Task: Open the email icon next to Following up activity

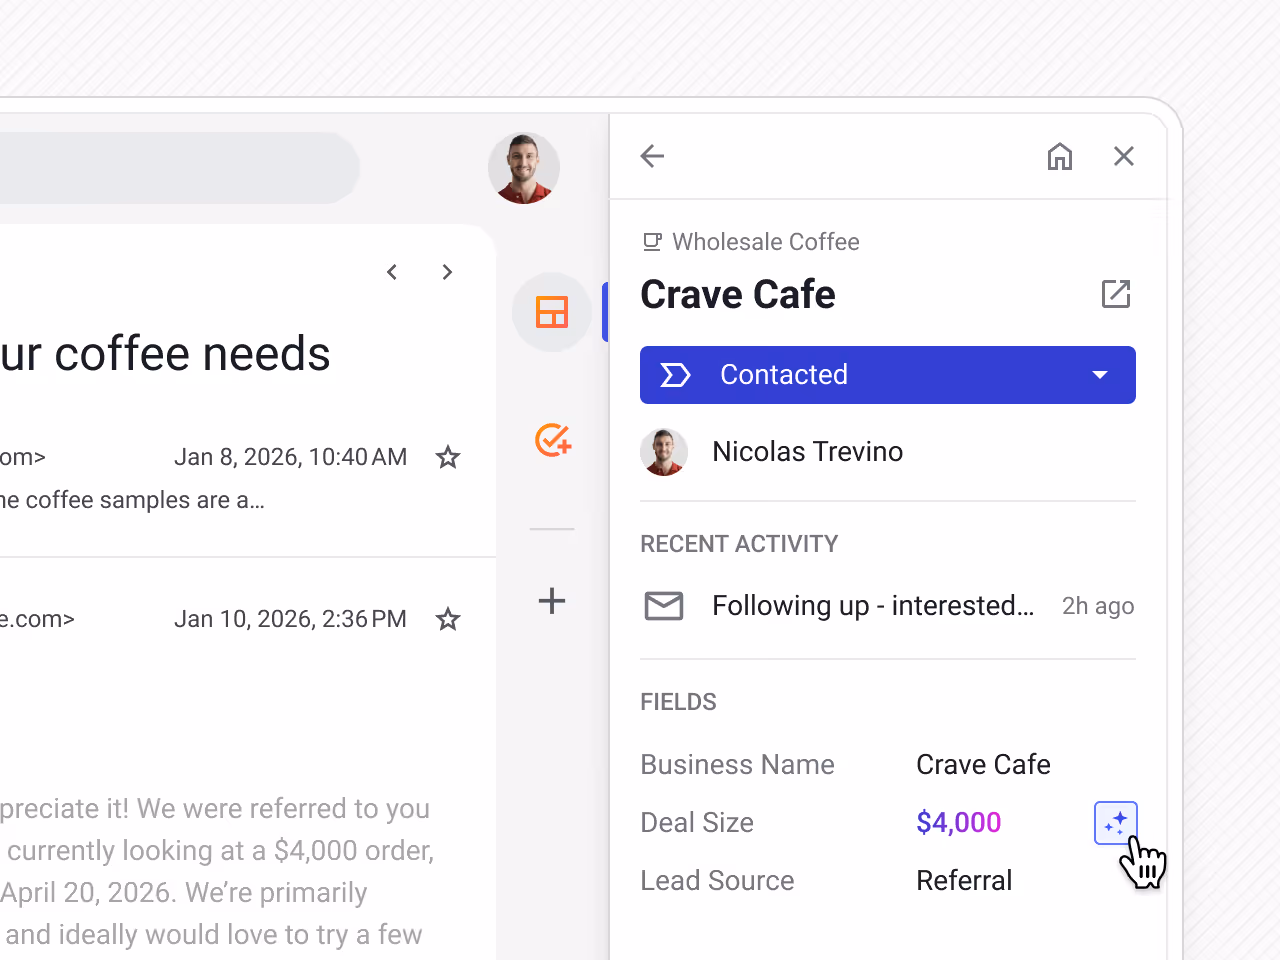Action: coord(663,605)
